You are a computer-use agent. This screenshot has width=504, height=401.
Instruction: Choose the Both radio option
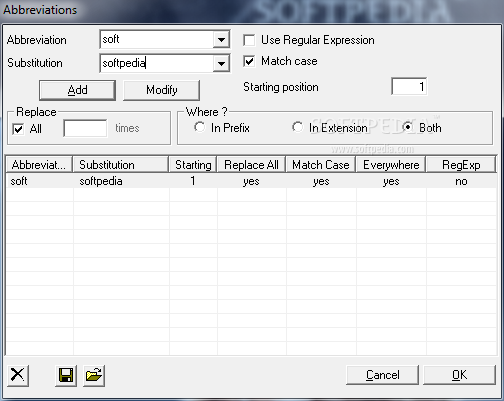(407, 127)
